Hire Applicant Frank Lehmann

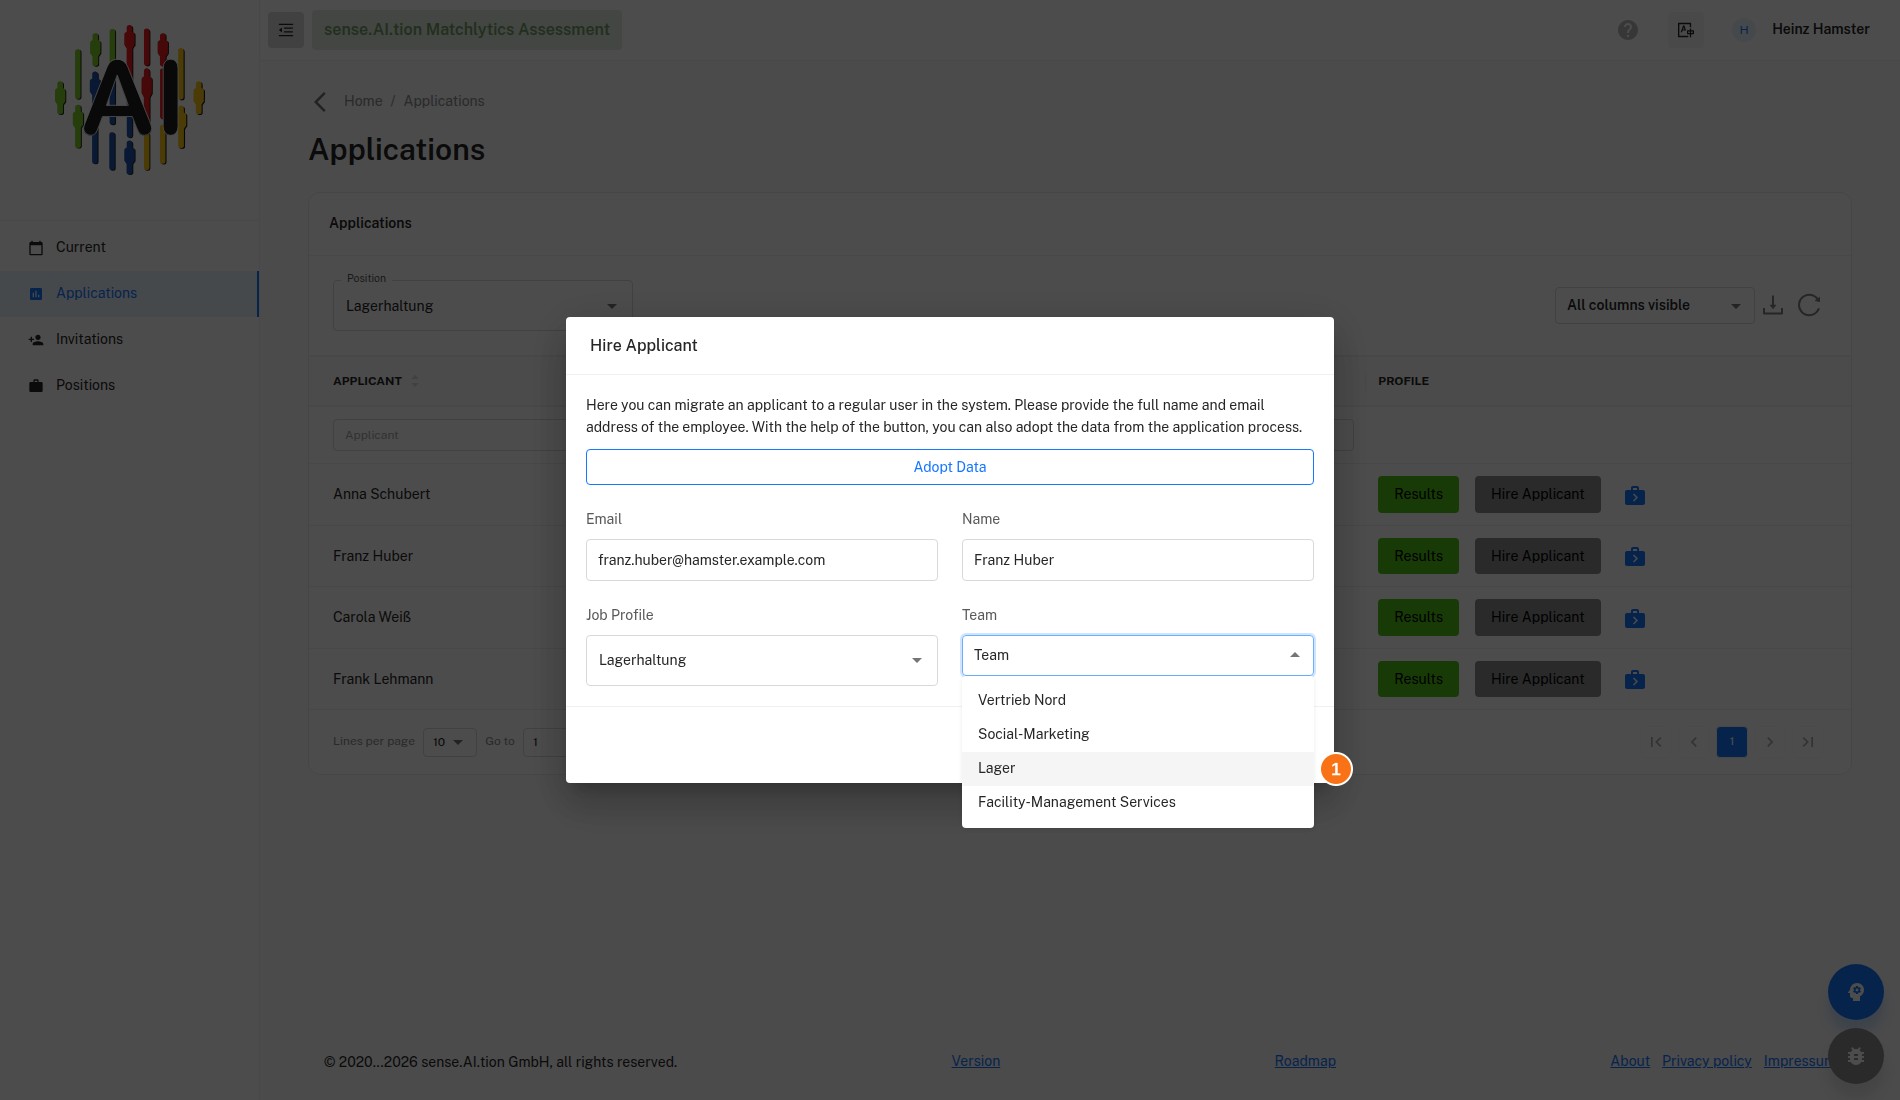[1537, 679]
